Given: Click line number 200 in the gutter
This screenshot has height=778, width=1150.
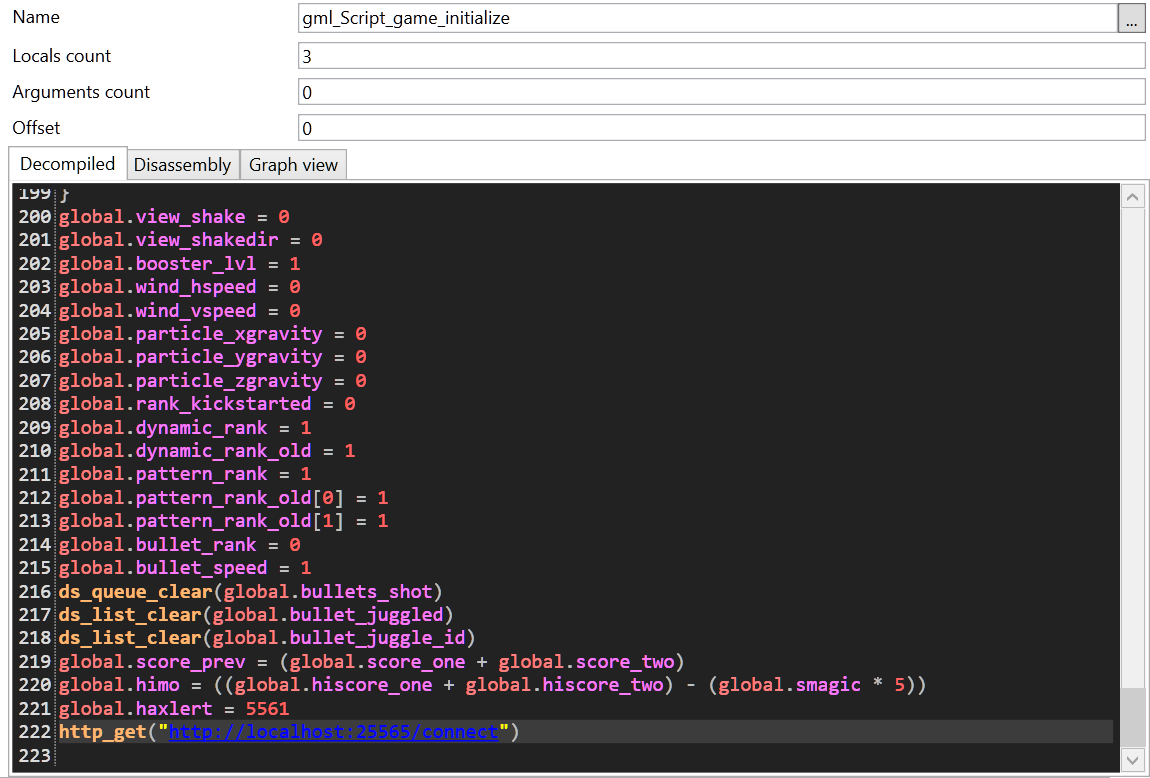Looking at the screenshot, I should (x=34, y=216).
